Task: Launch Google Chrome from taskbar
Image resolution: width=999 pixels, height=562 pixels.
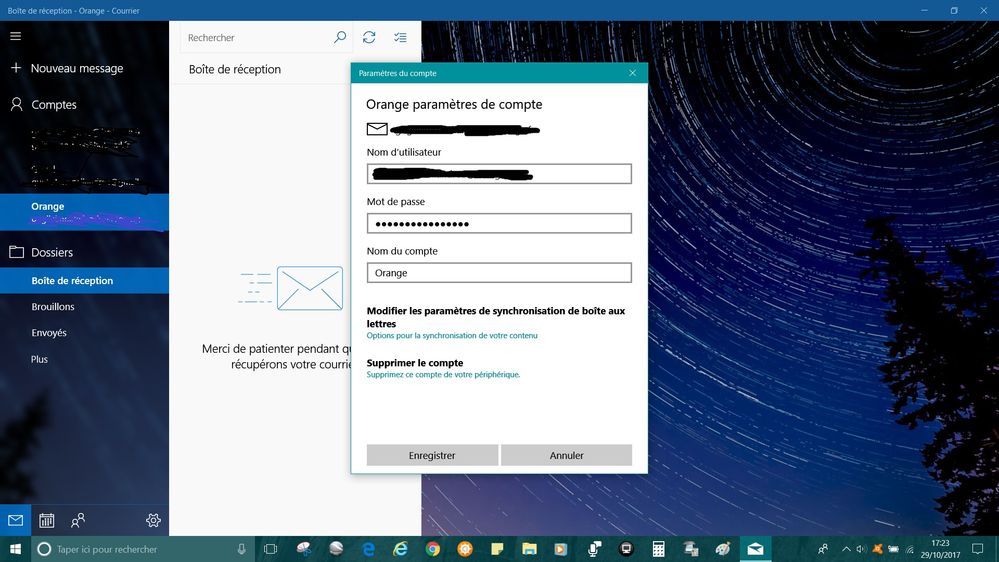Action: 433,549
